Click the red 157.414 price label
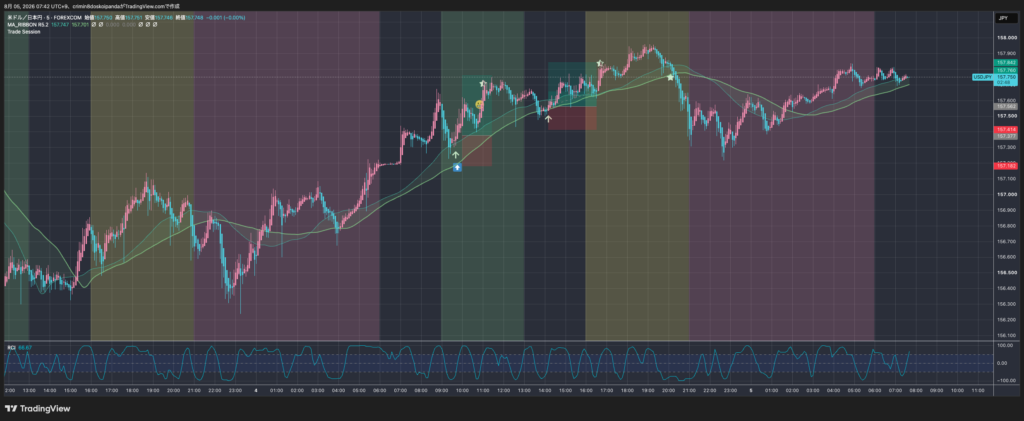 point(1004,130)
